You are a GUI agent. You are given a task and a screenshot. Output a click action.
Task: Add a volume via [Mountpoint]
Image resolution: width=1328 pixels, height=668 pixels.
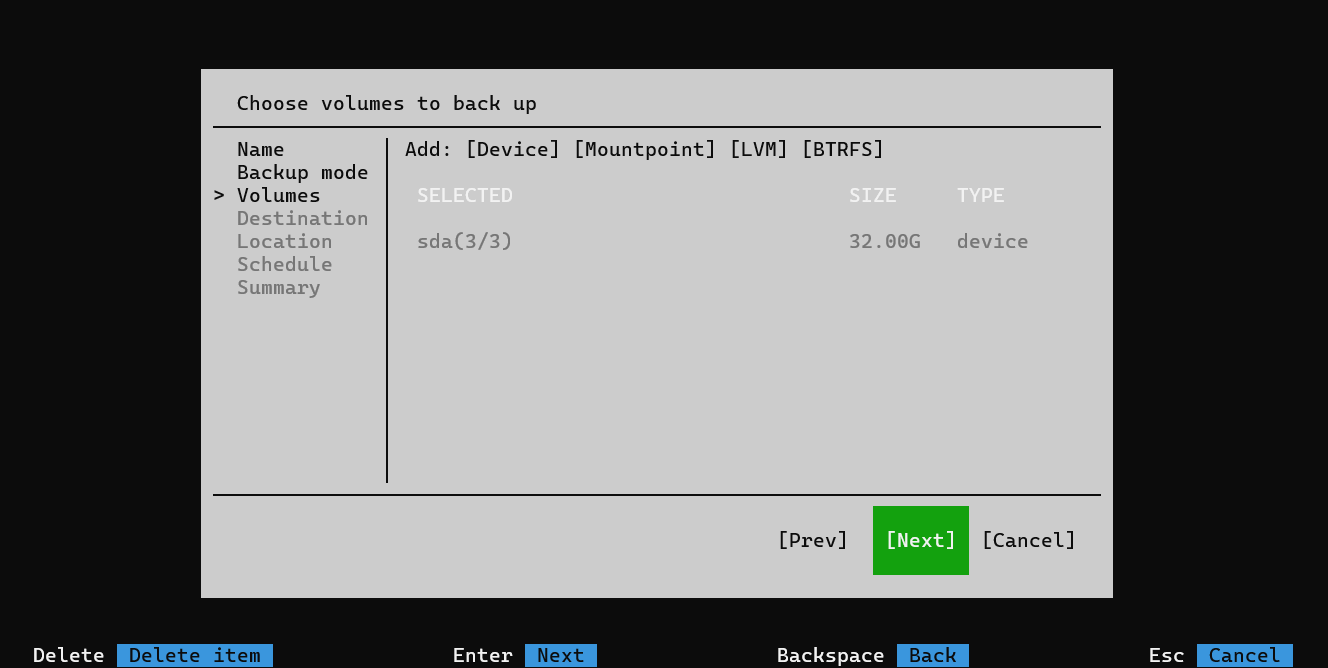tap(644, 150)
